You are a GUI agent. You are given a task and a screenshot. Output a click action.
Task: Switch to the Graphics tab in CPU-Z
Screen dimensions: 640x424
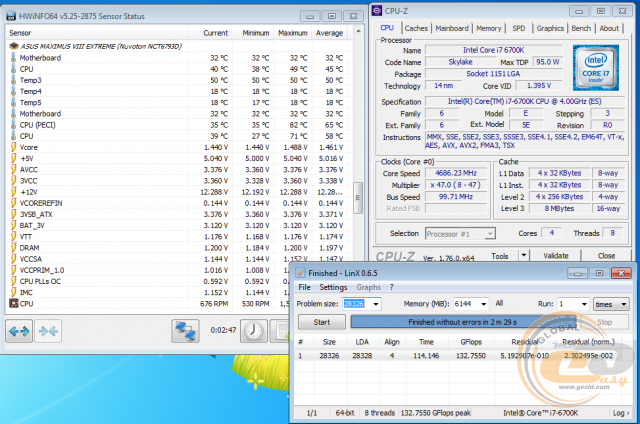point(550,28)
